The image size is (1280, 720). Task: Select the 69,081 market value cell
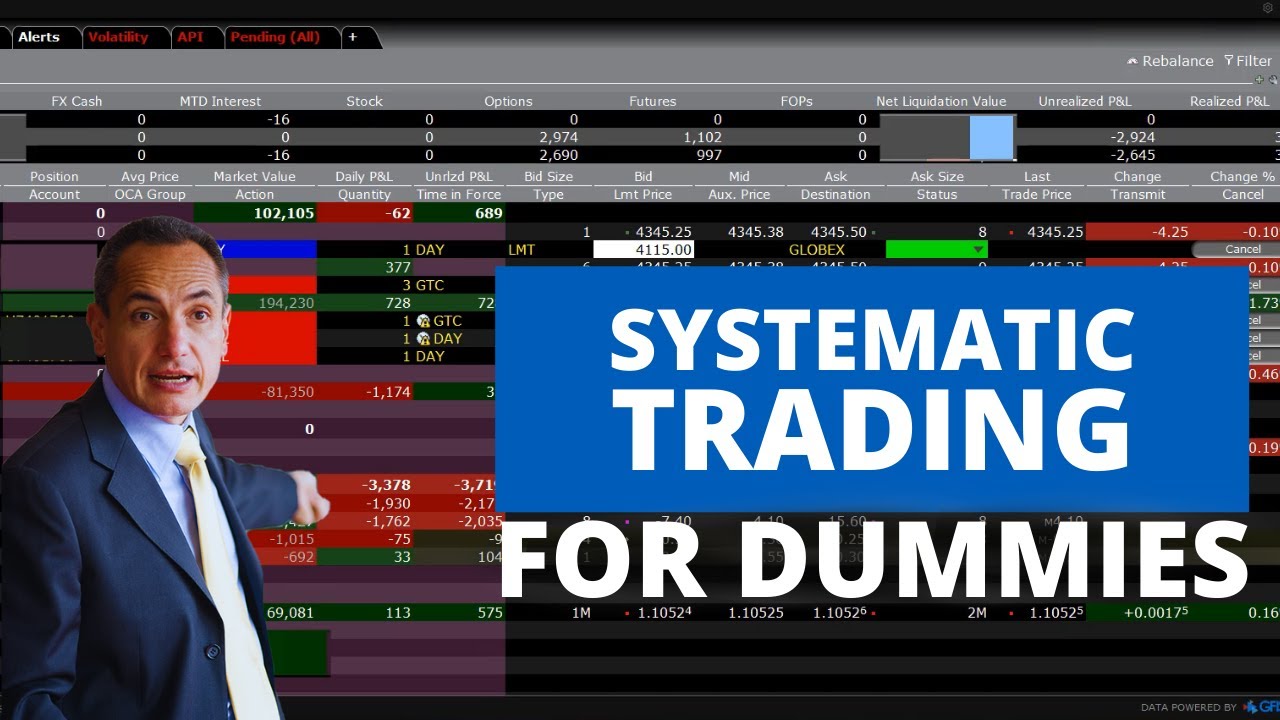(290, 612)
